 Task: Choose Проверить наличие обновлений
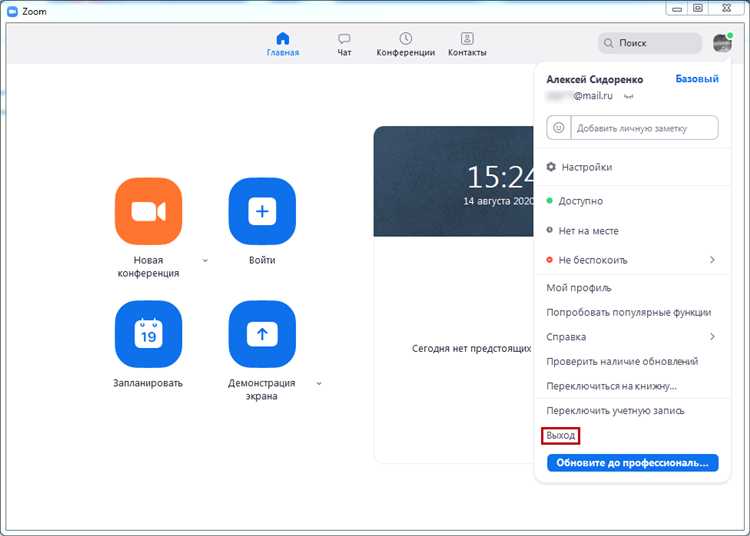point(622,361)
